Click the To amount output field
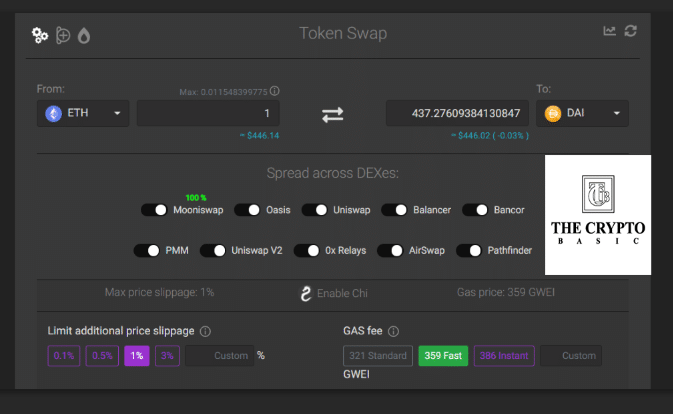The image size is (673, 414). tap(457, 113)
